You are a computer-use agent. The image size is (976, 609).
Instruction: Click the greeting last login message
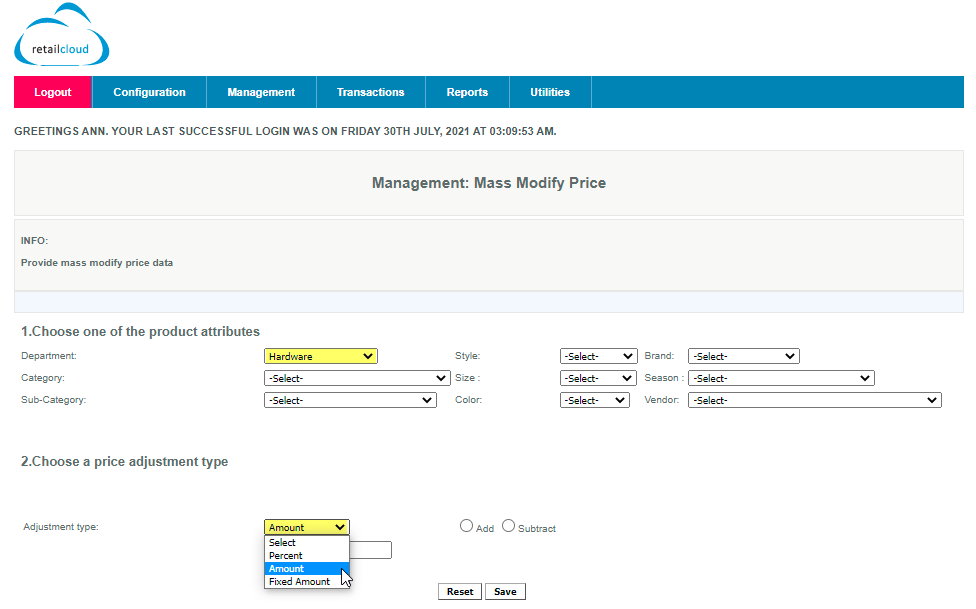(285, 131)
